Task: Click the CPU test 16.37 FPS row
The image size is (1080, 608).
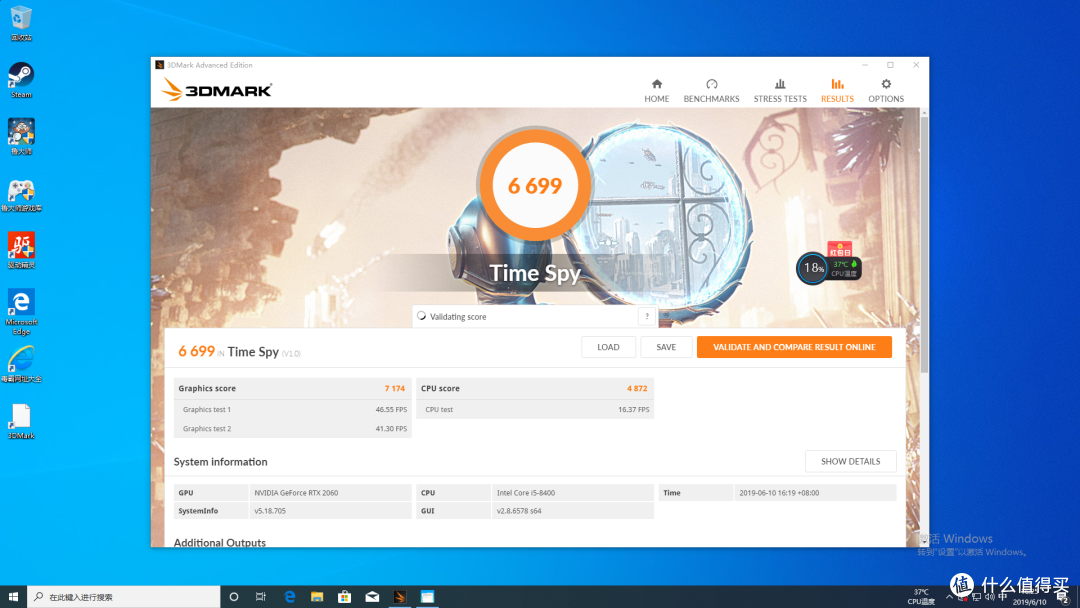Action: click(535, 409)
